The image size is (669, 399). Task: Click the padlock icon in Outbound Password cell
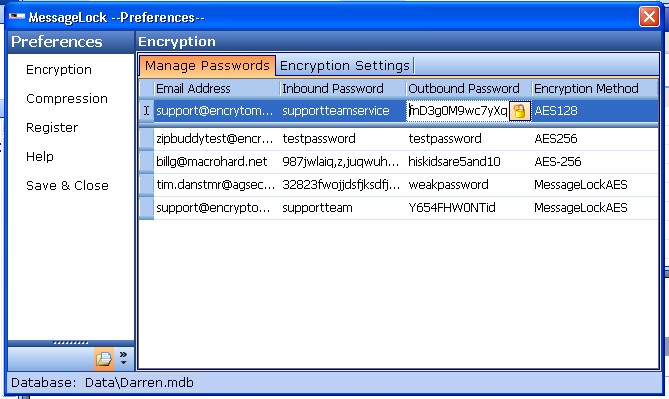point(519,111)
